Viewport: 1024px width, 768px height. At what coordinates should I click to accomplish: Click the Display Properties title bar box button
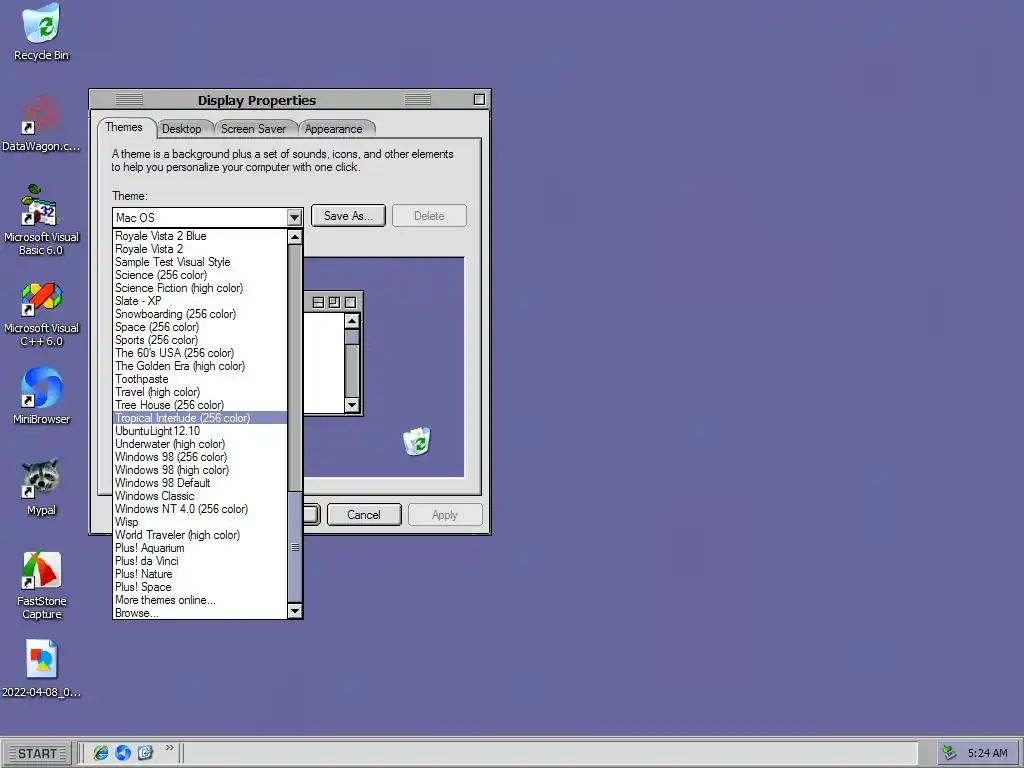[x=479, y=99]
